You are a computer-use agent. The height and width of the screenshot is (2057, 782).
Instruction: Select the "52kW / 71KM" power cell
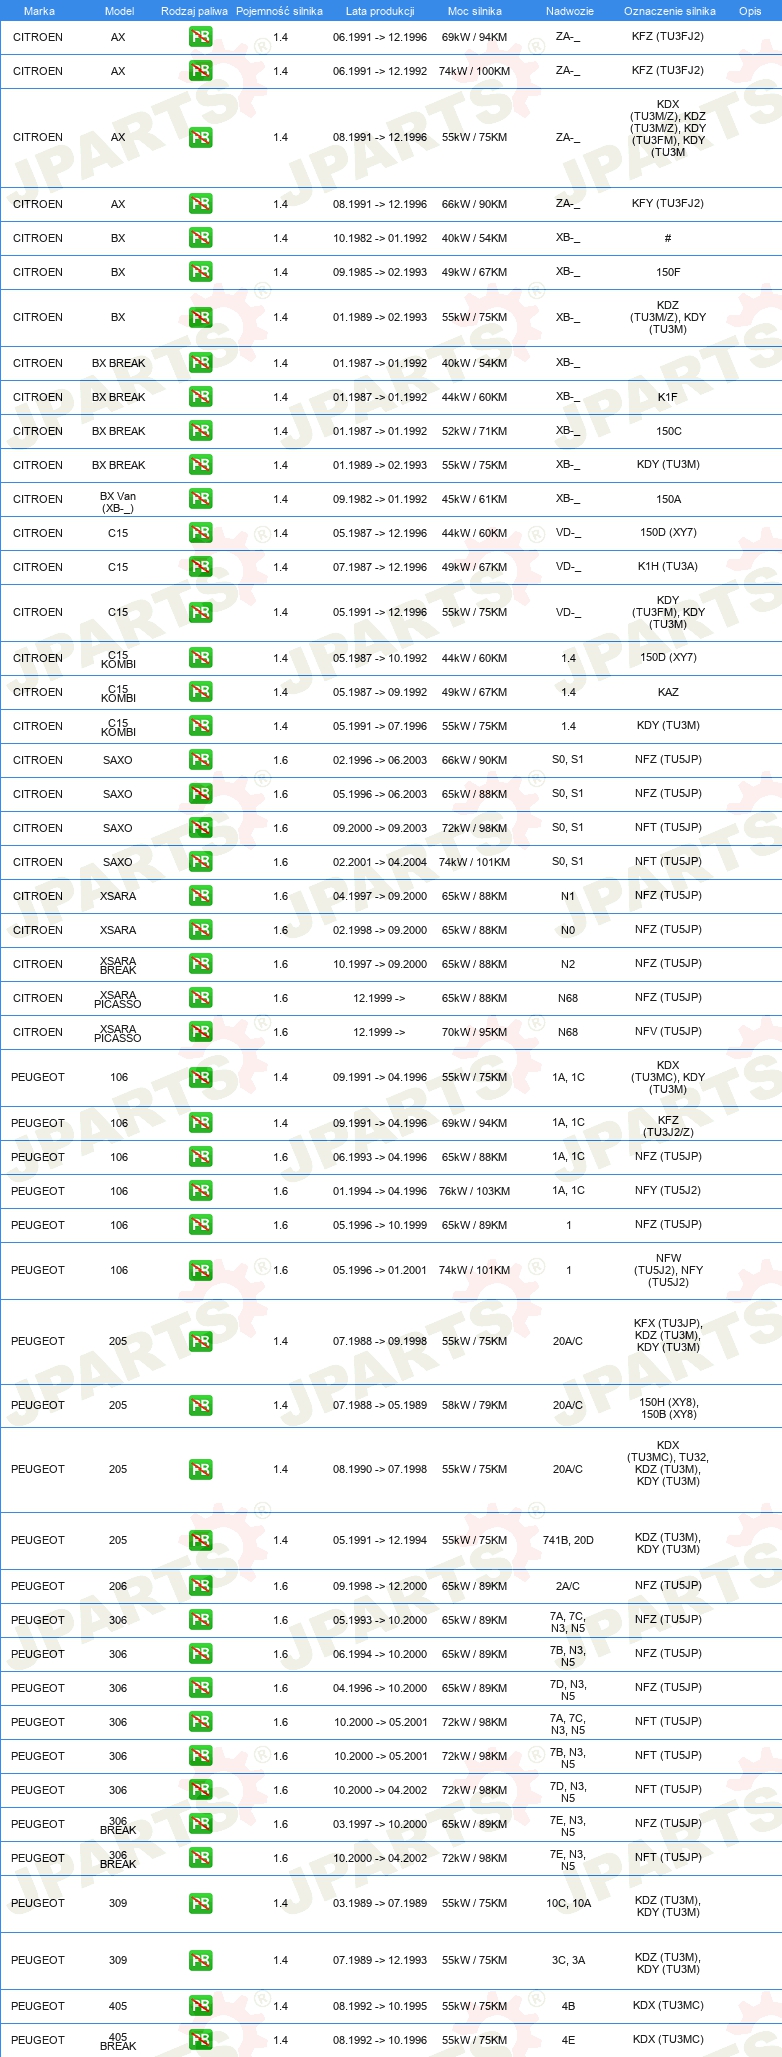coord(474,431)
